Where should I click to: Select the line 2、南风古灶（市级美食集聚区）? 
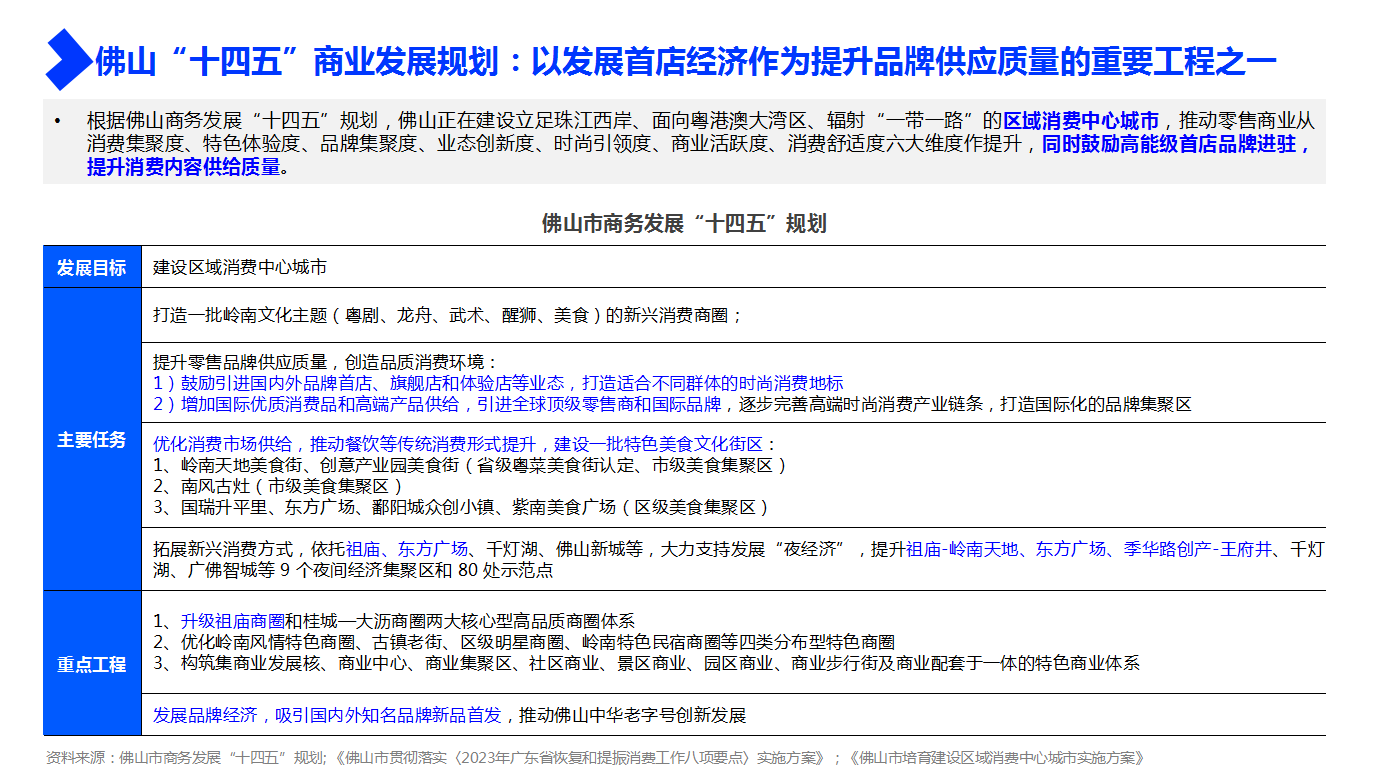pos(278,486)
